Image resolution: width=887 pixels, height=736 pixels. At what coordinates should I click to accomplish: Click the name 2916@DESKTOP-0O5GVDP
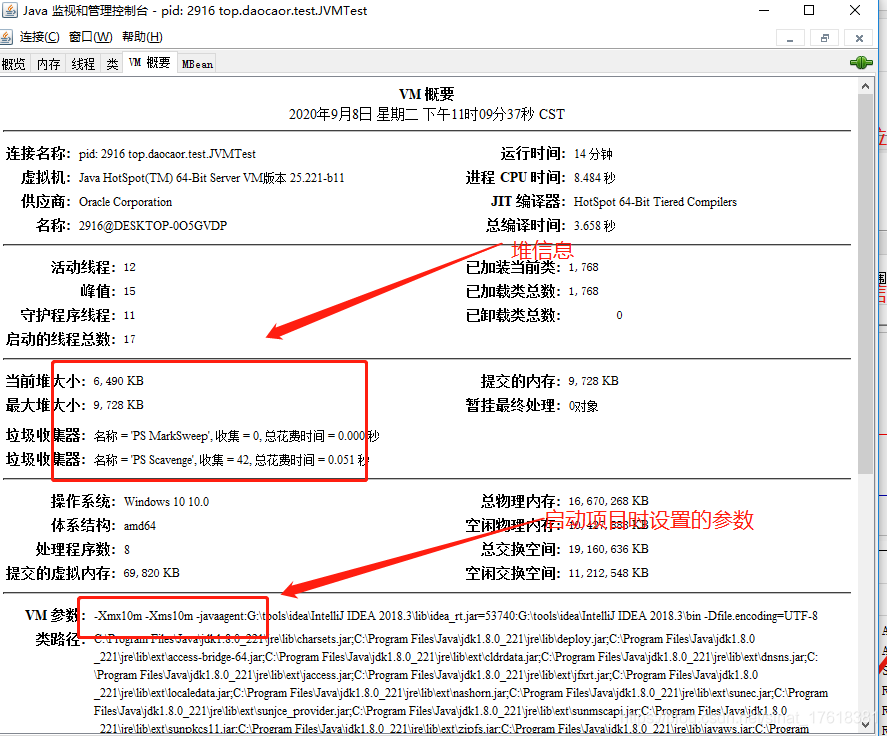(x=153, y=226)
